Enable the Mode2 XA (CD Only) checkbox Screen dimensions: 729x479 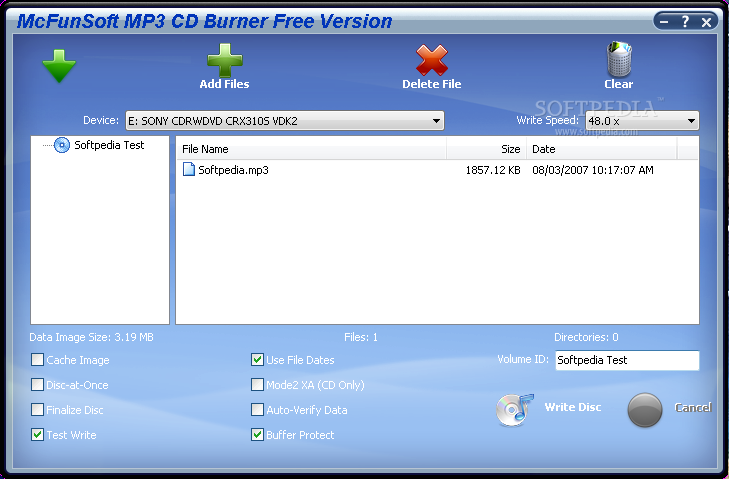point(257,385)
